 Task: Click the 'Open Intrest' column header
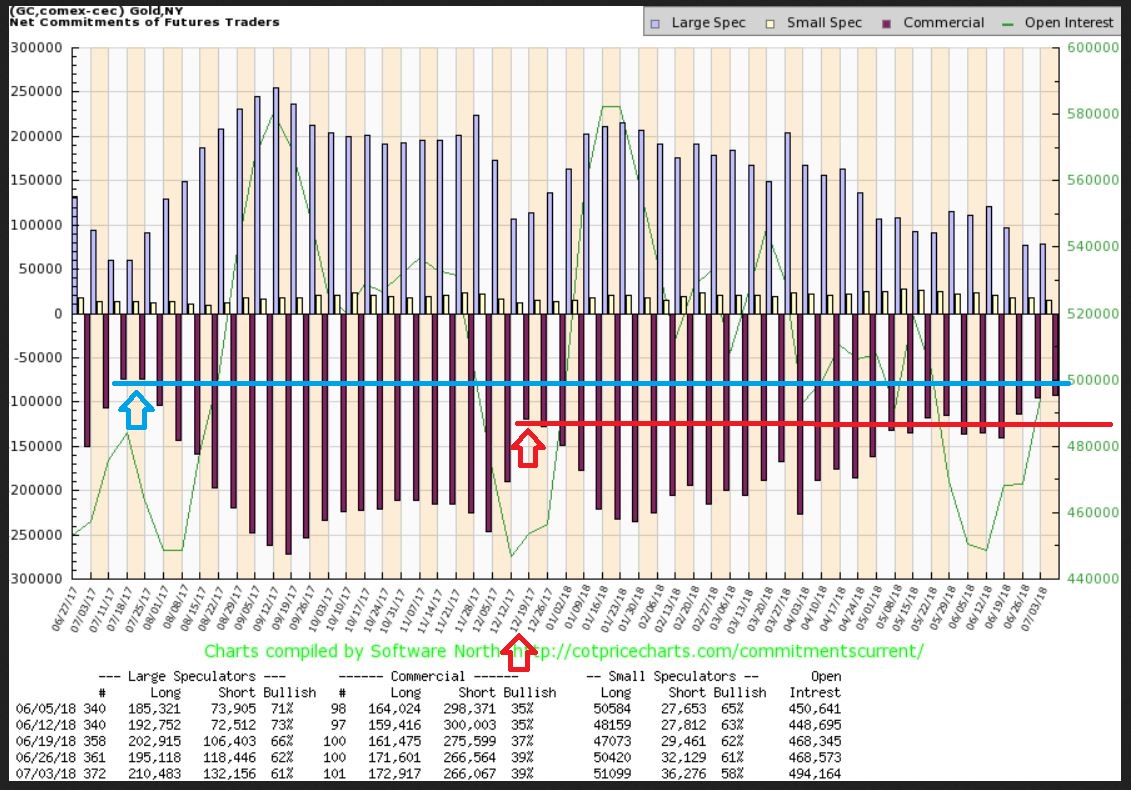click(815, 684)
